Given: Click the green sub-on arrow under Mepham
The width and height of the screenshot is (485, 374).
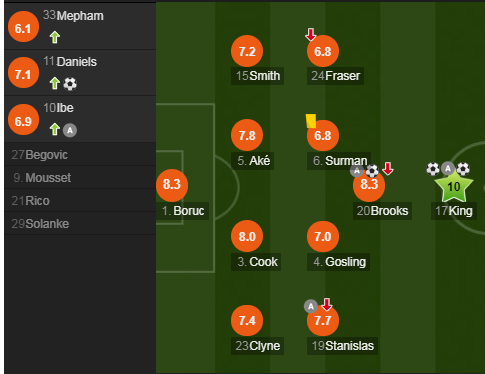Looking at the screenshot, I should coord(55,37).
